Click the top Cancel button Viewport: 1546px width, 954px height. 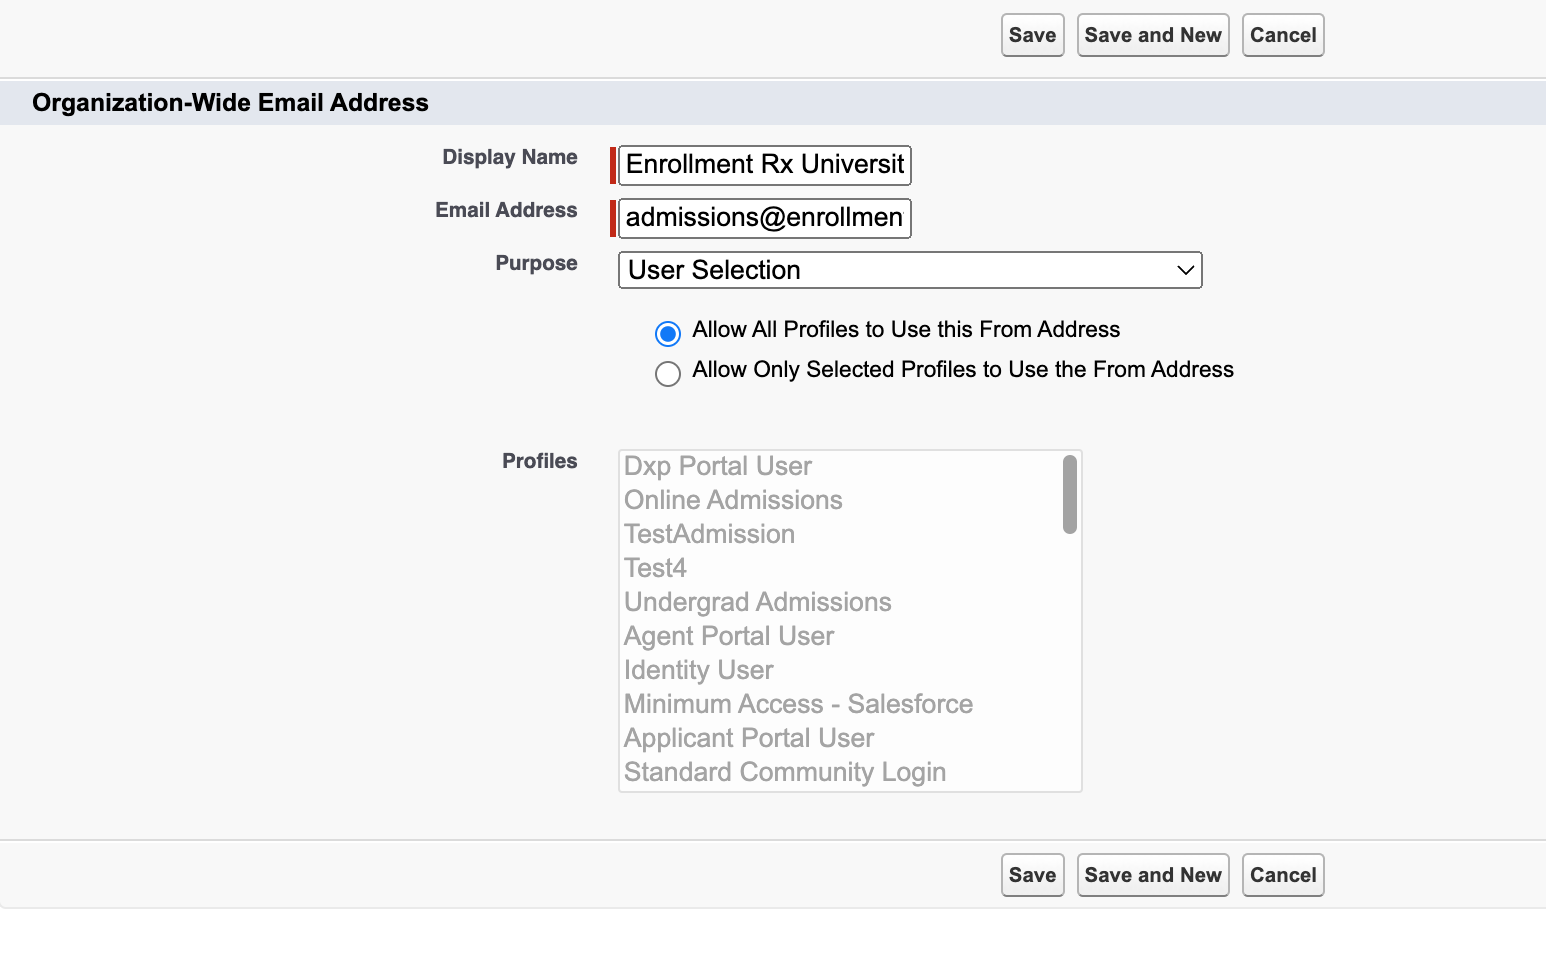1283,35
